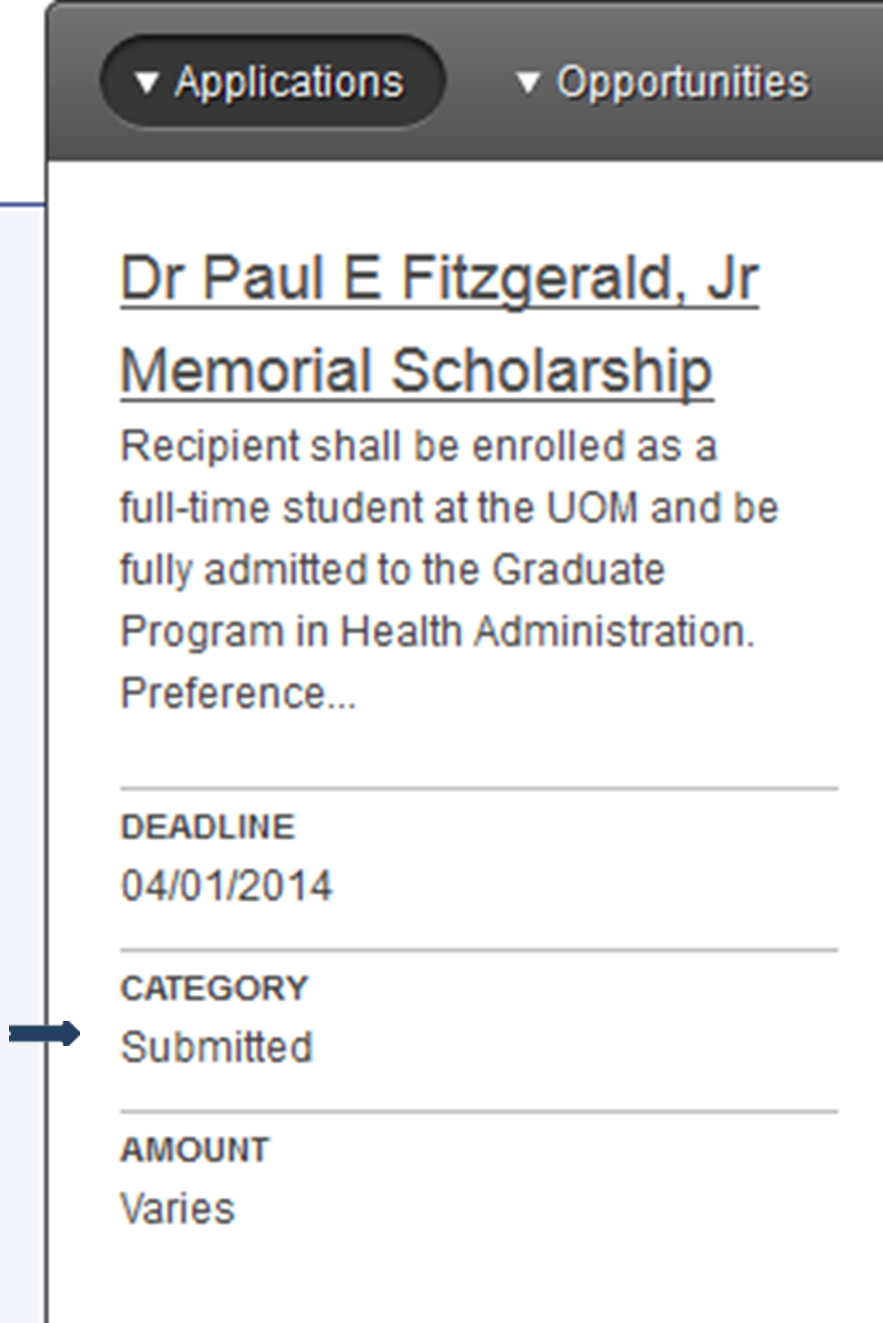Click the CATEGORY field label

[x=214, y=988]
